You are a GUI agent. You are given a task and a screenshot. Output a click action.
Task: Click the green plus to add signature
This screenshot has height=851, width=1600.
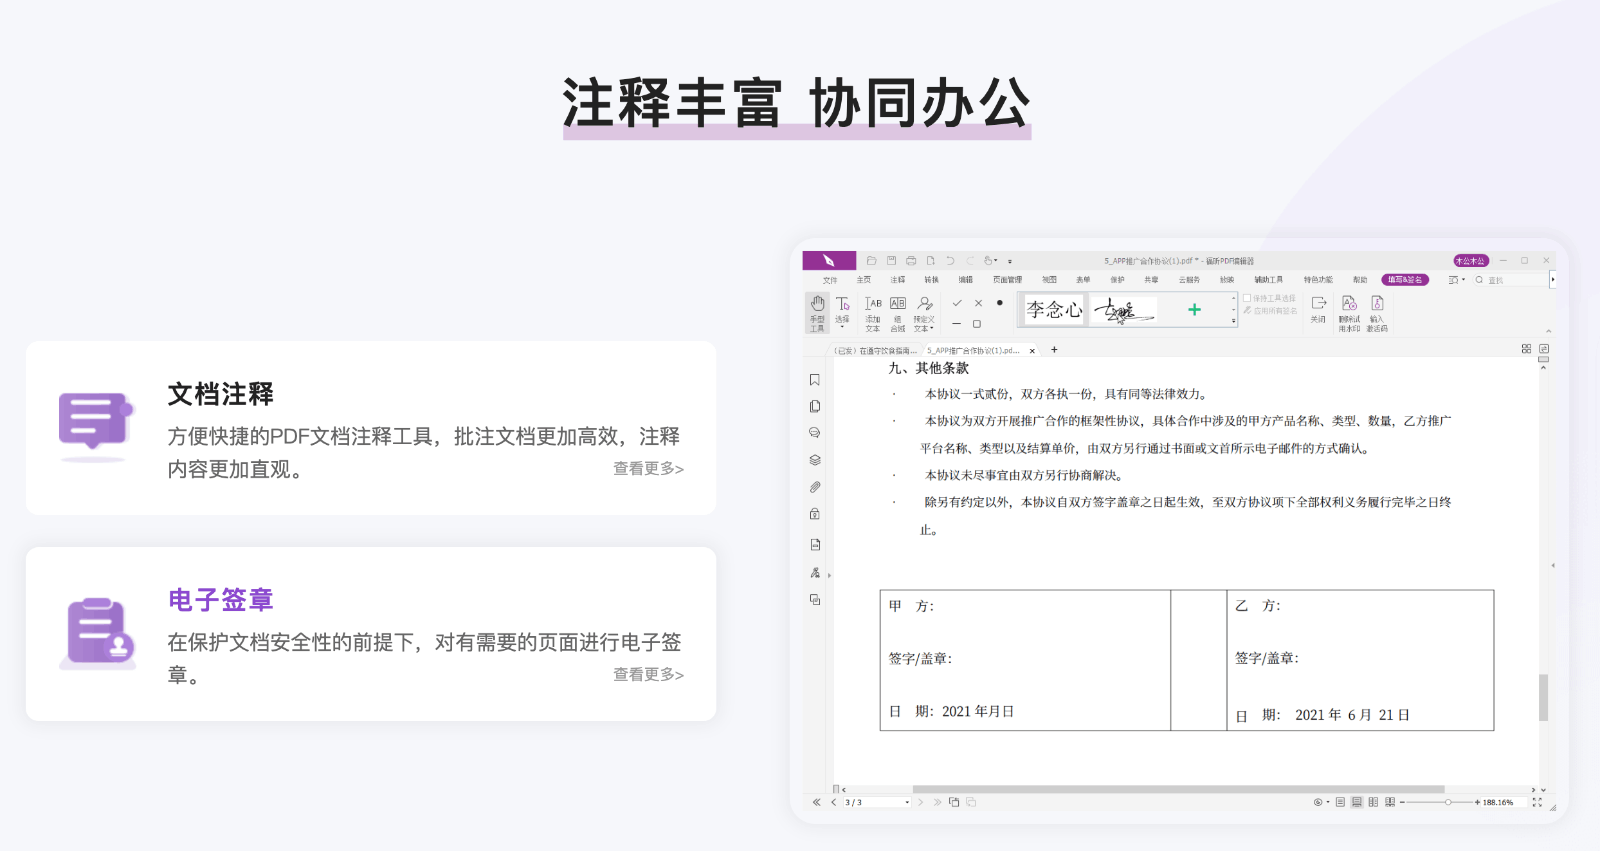coord(1194,310)
